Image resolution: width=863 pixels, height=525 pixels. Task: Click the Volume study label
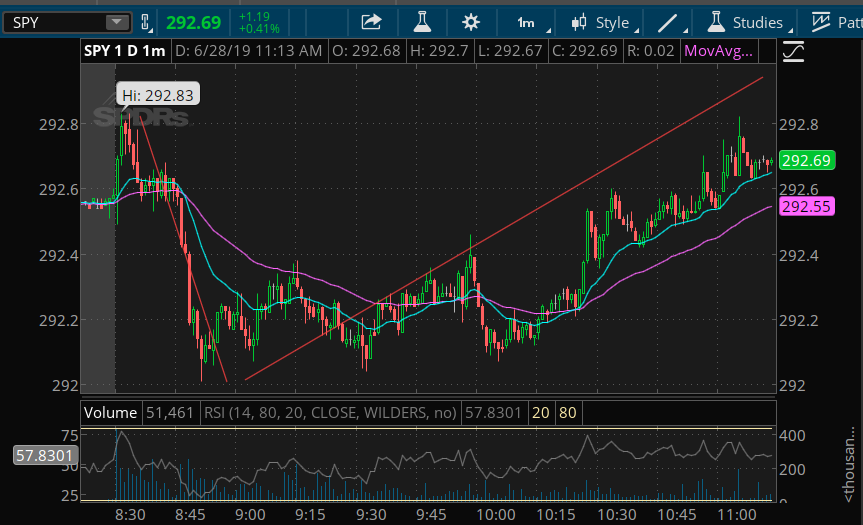coord(111,413)
